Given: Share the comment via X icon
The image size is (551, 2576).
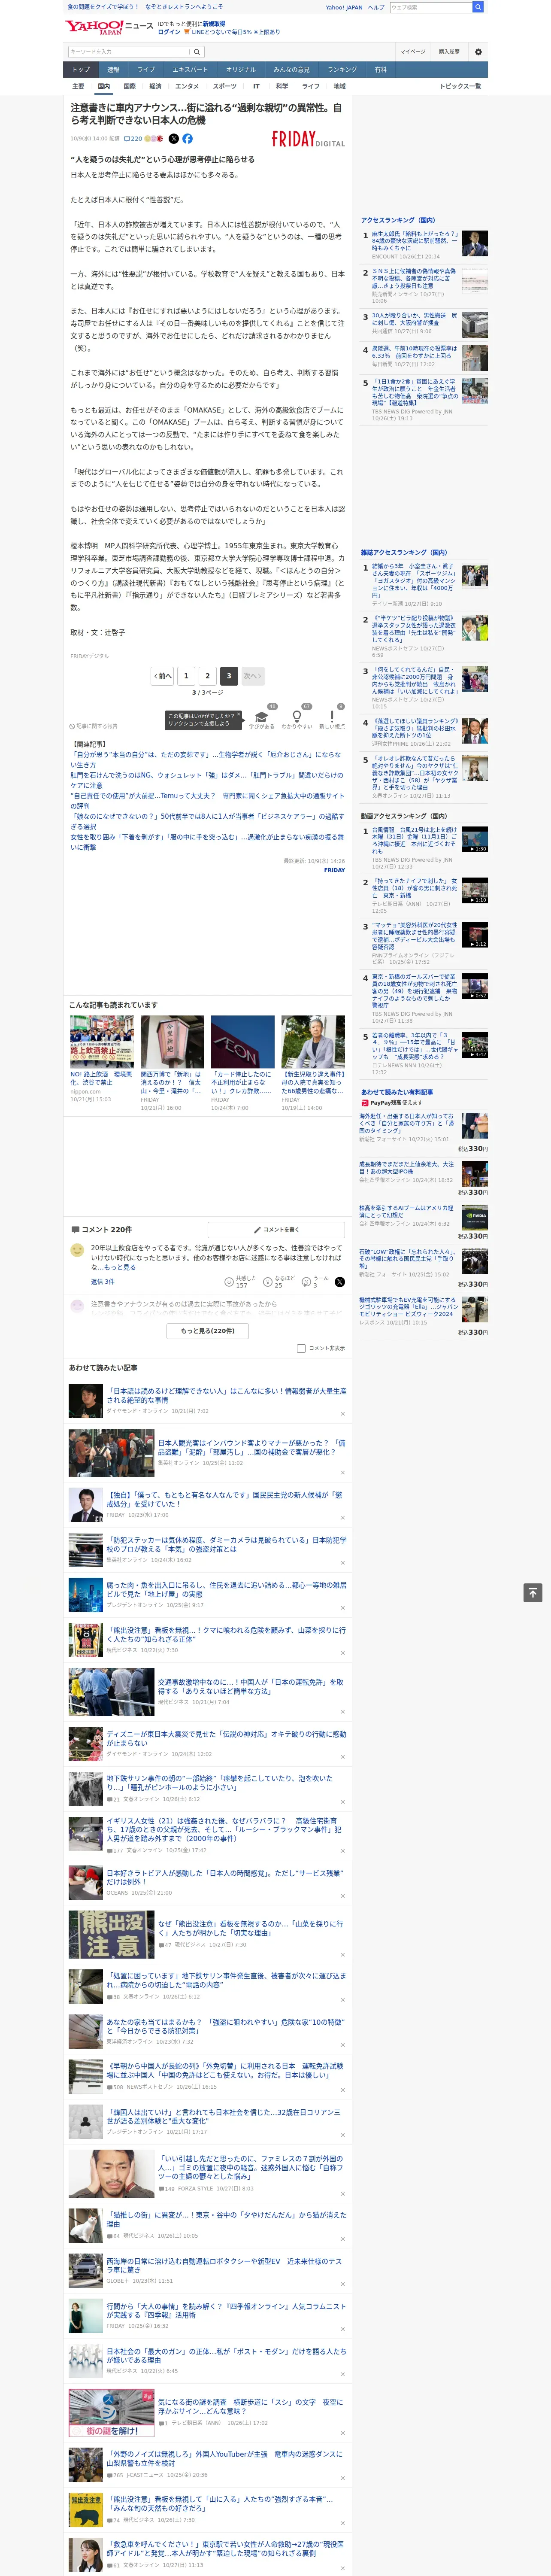Looking at the screenshot, I should (340, 1281).
